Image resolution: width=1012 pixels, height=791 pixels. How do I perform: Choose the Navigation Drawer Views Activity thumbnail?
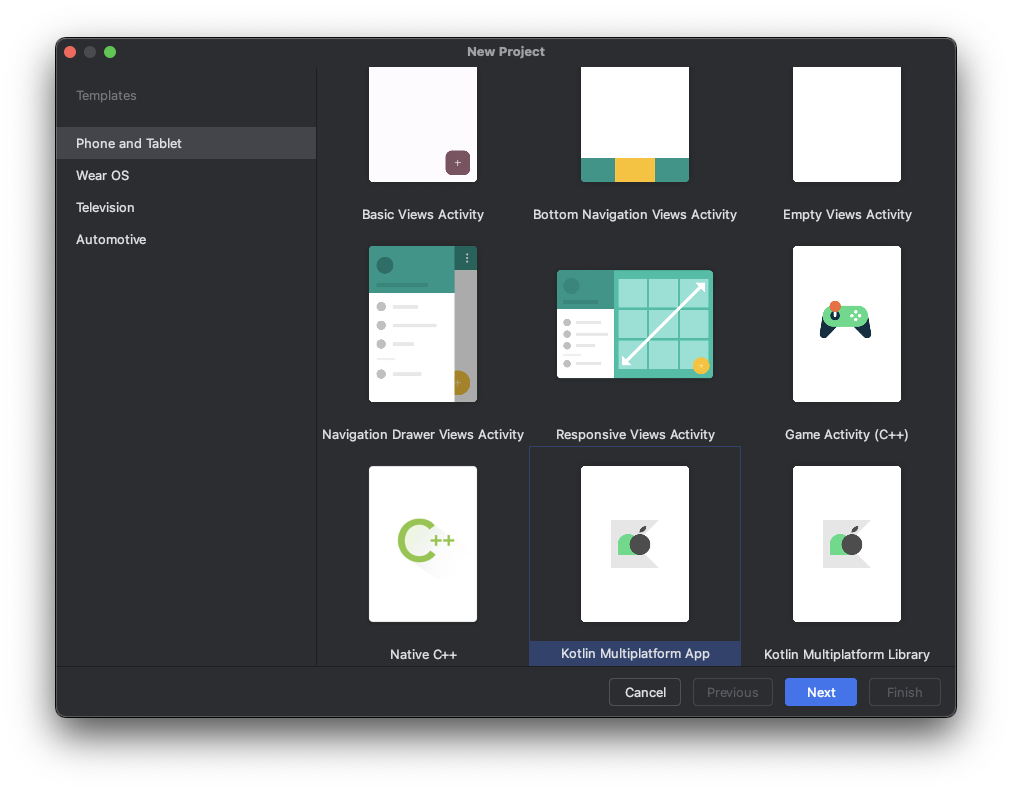pyautogui.click(x=423, y=324)
